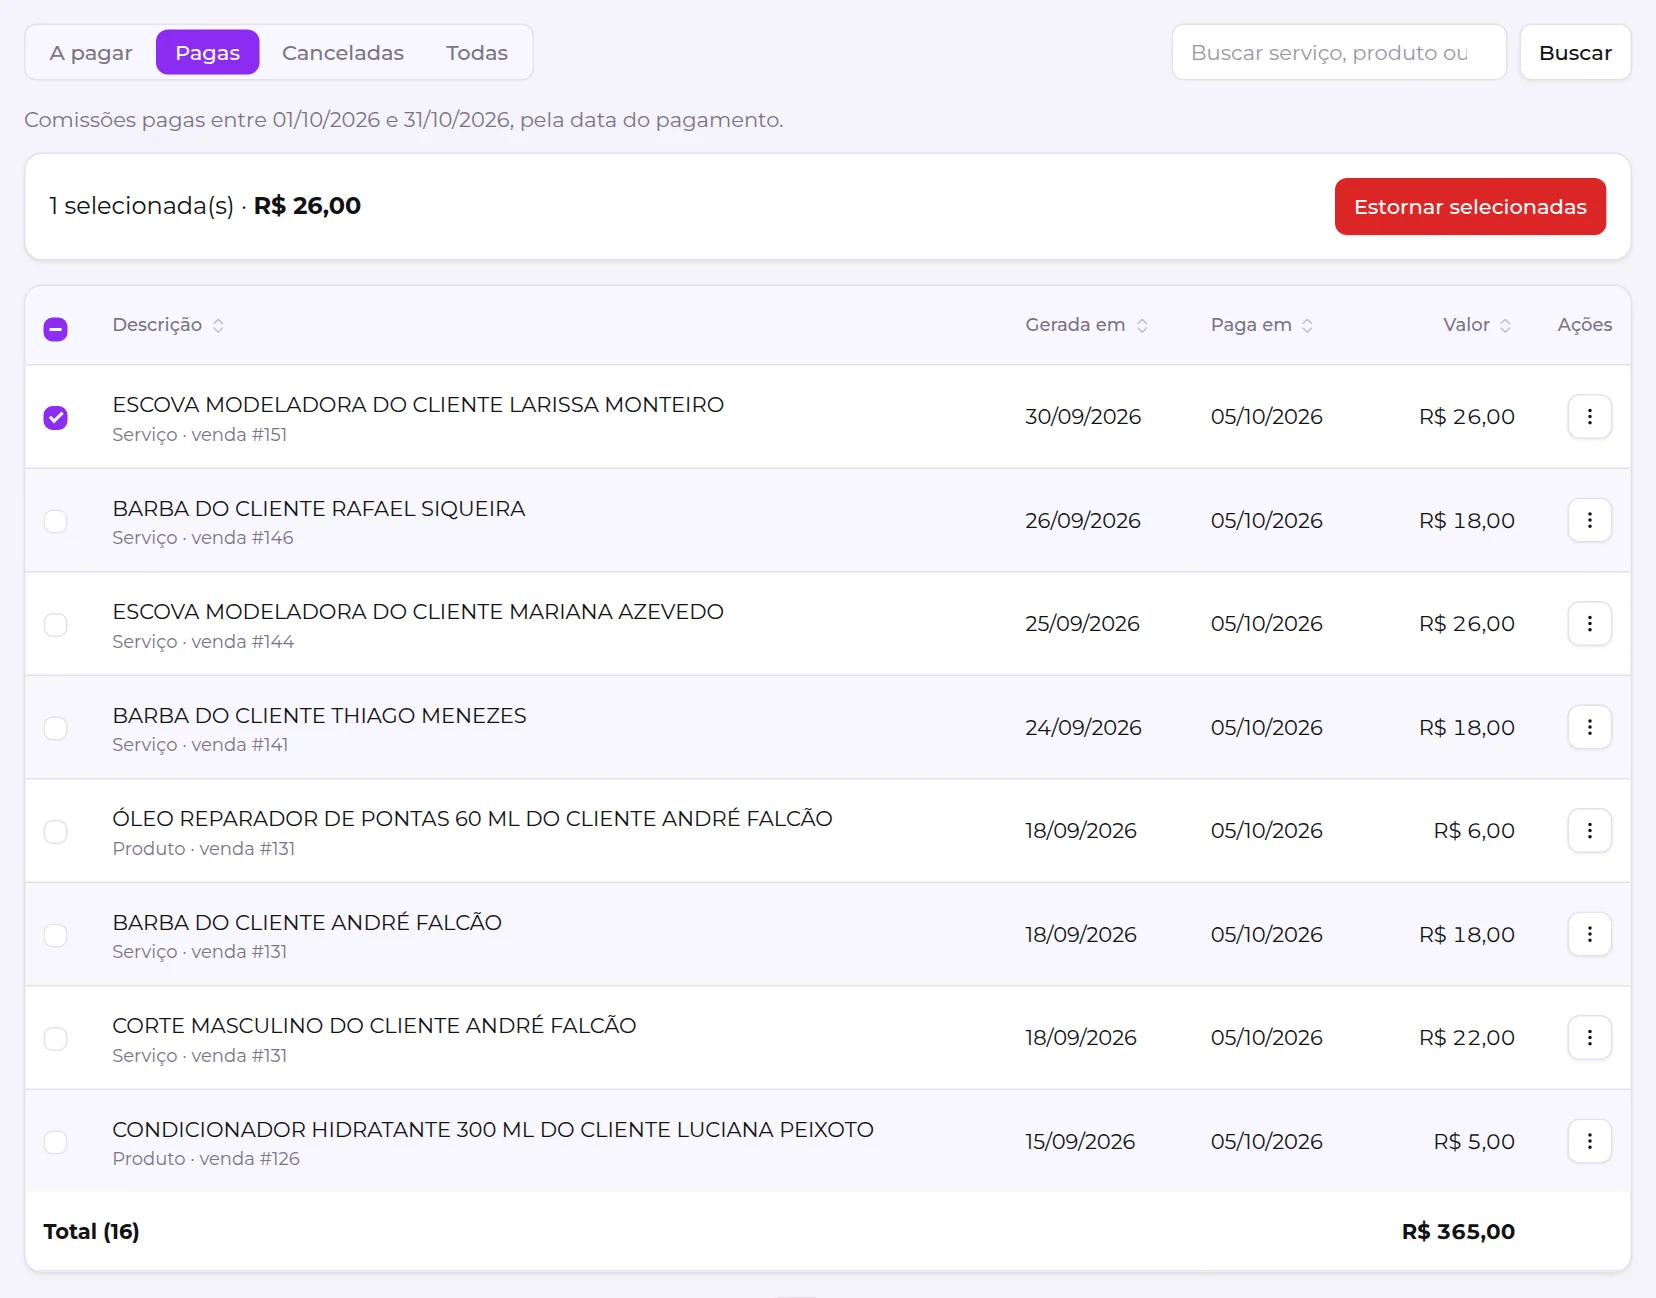The width and height of the screenshot is (1656, 1298).
Task: Select the Mariana Azevedo commission checkbox
Action: 56,625
